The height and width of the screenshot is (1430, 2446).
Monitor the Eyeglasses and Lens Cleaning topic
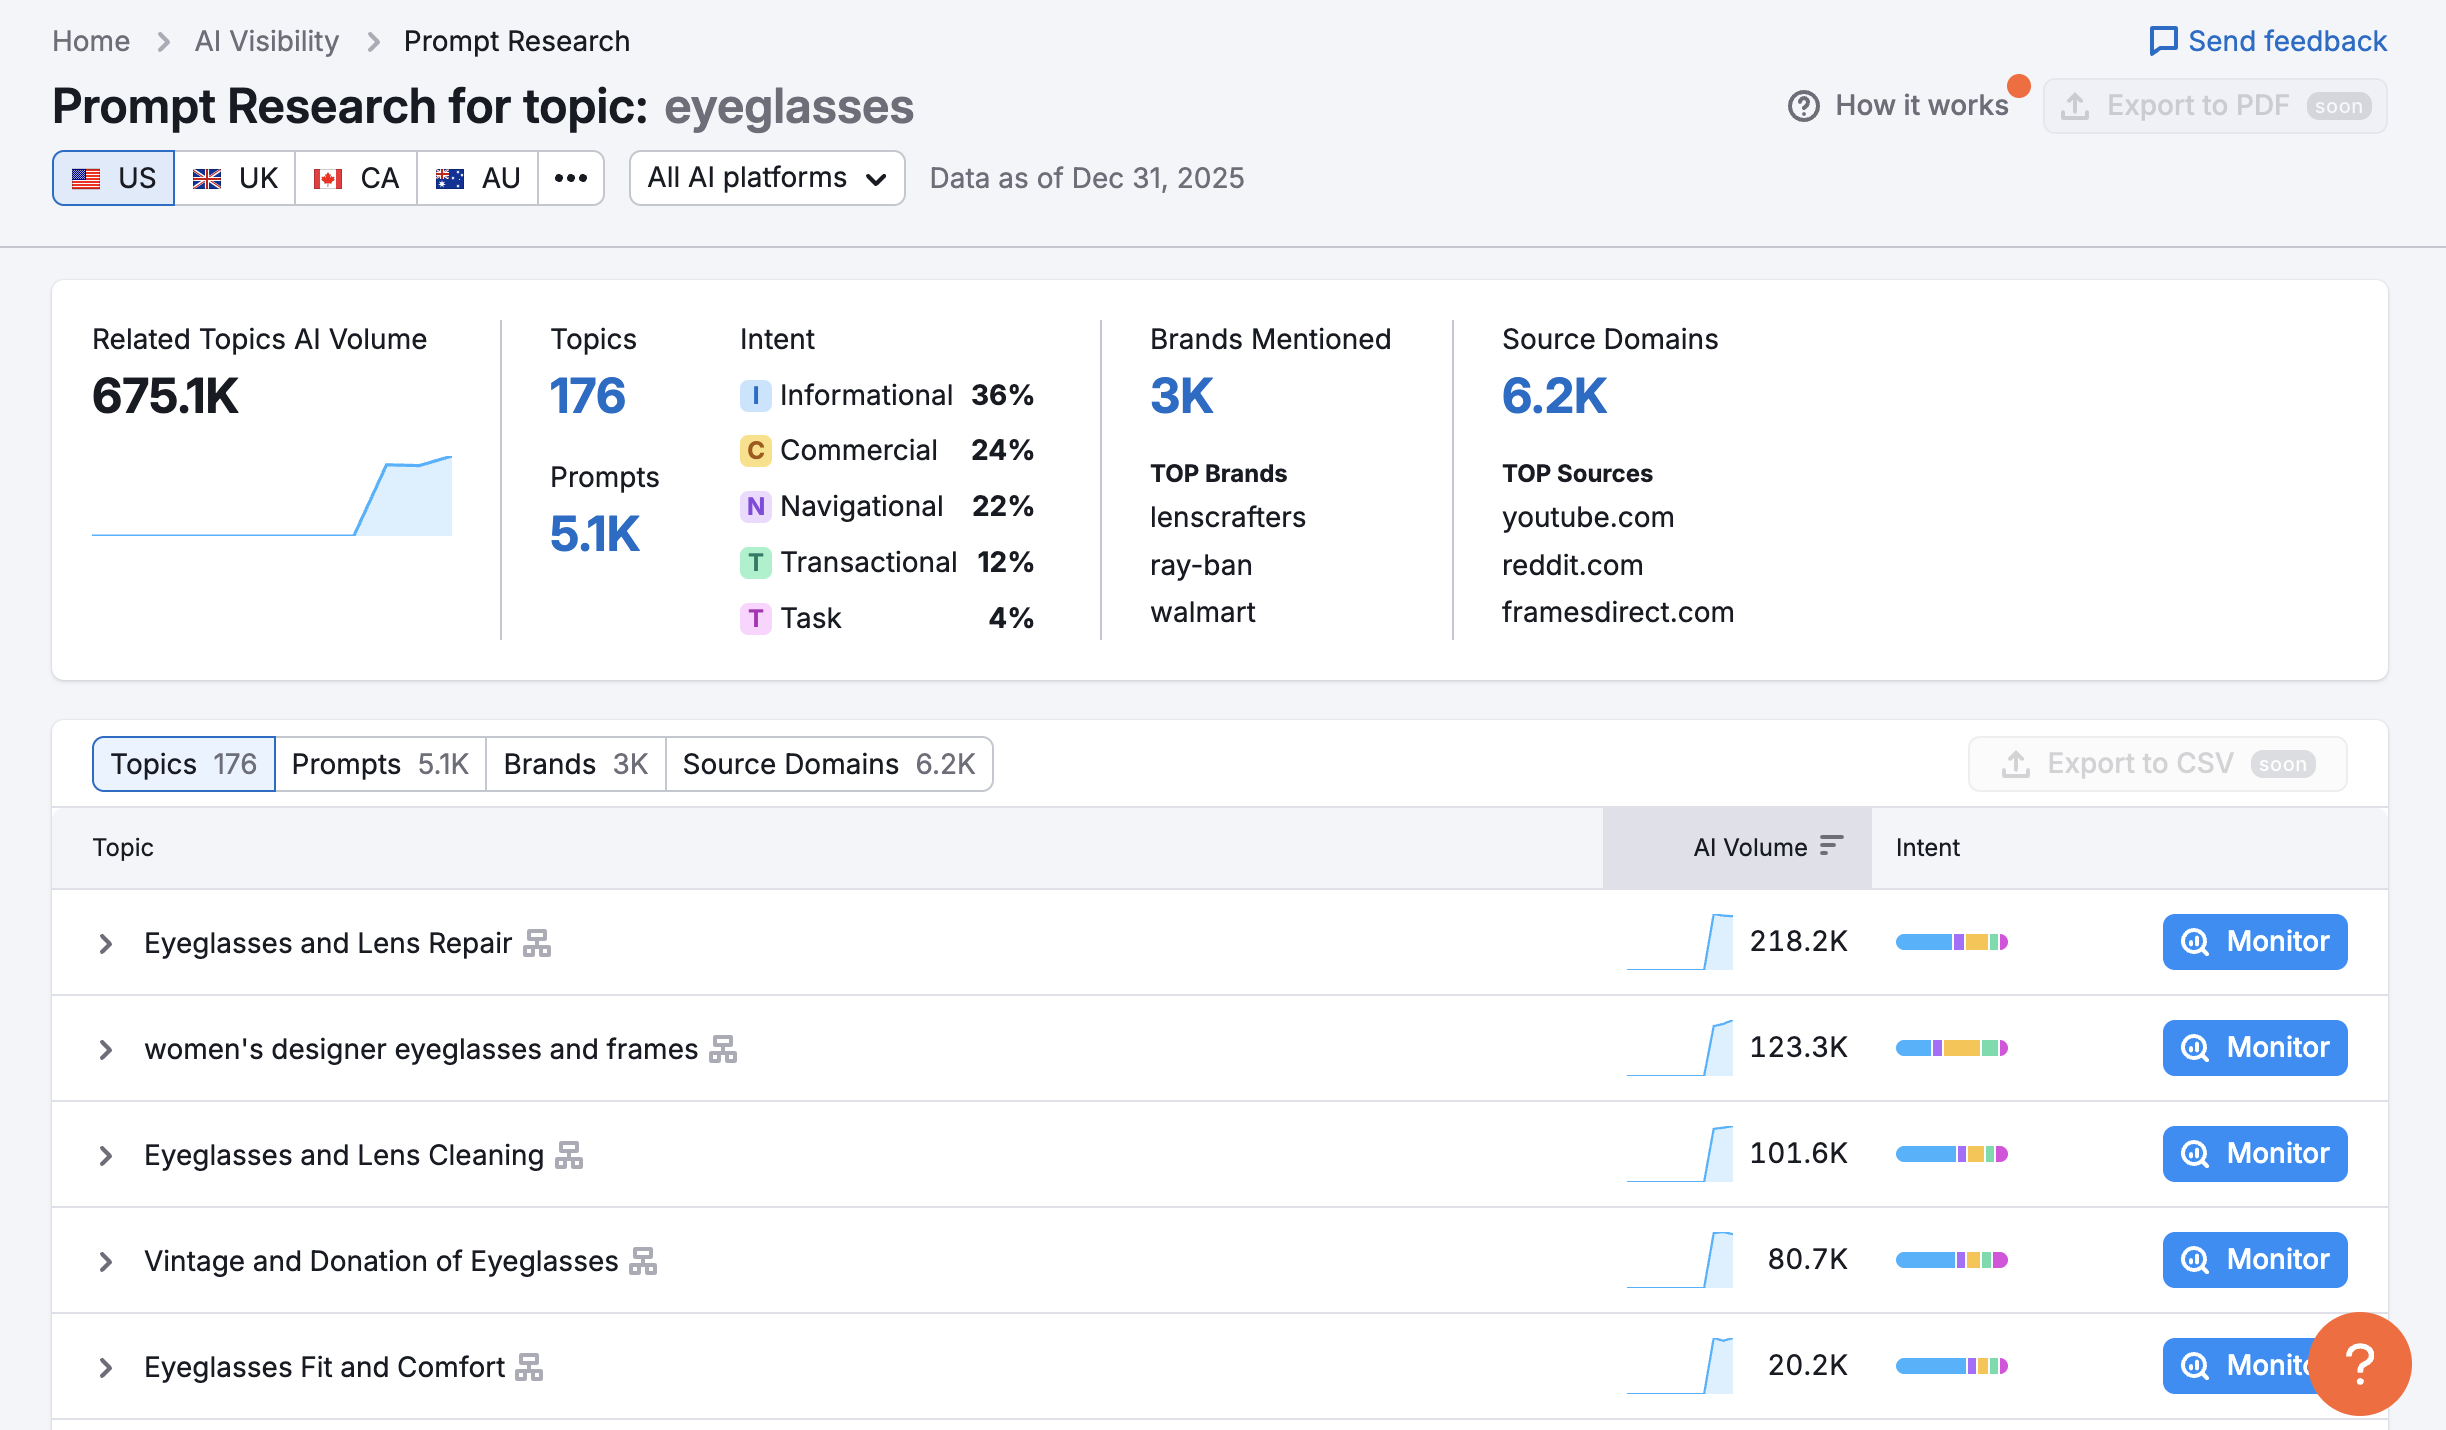pyautogui.click(x=2254, y=1154)
